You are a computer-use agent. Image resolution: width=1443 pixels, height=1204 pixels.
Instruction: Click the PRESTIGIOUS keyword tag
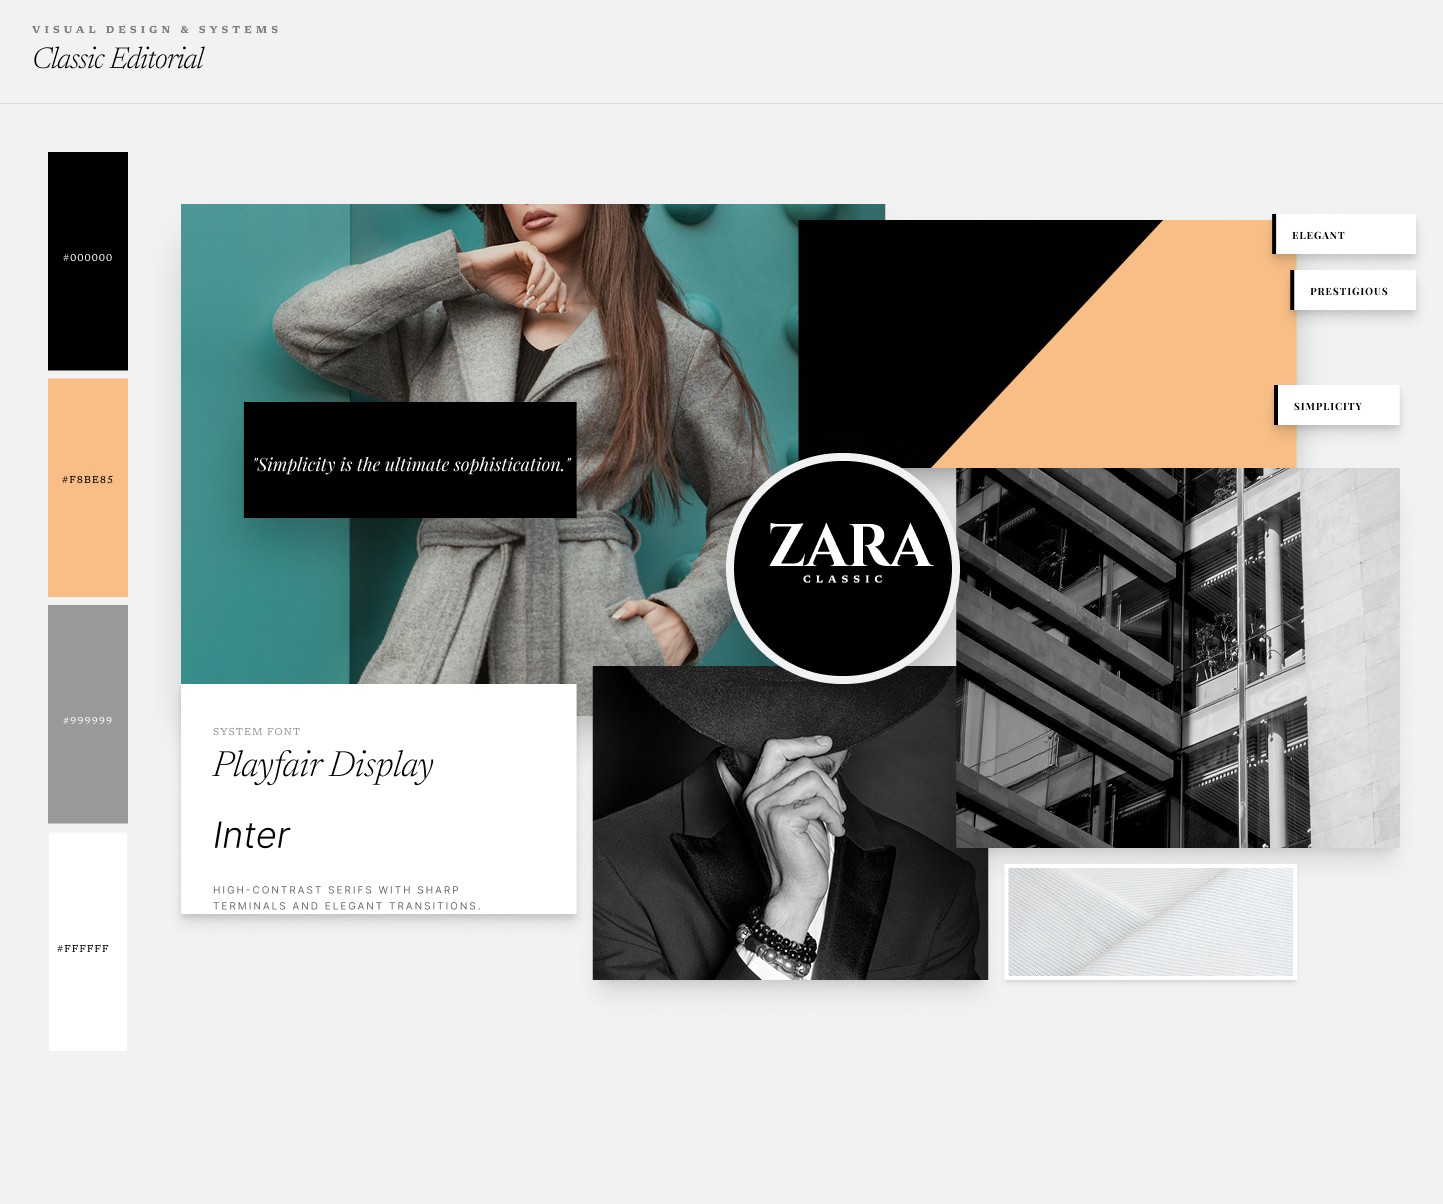(1352, 290)
